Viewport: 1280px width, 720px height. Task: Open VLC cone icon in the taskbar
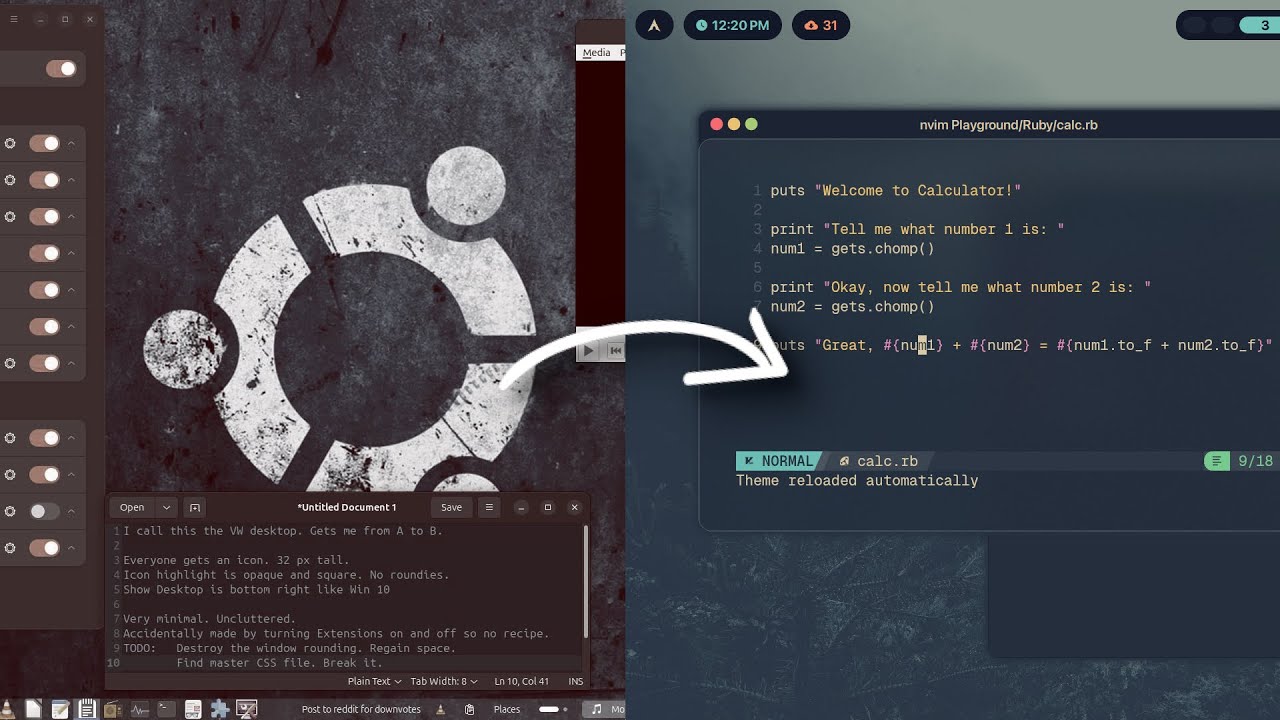6,709
